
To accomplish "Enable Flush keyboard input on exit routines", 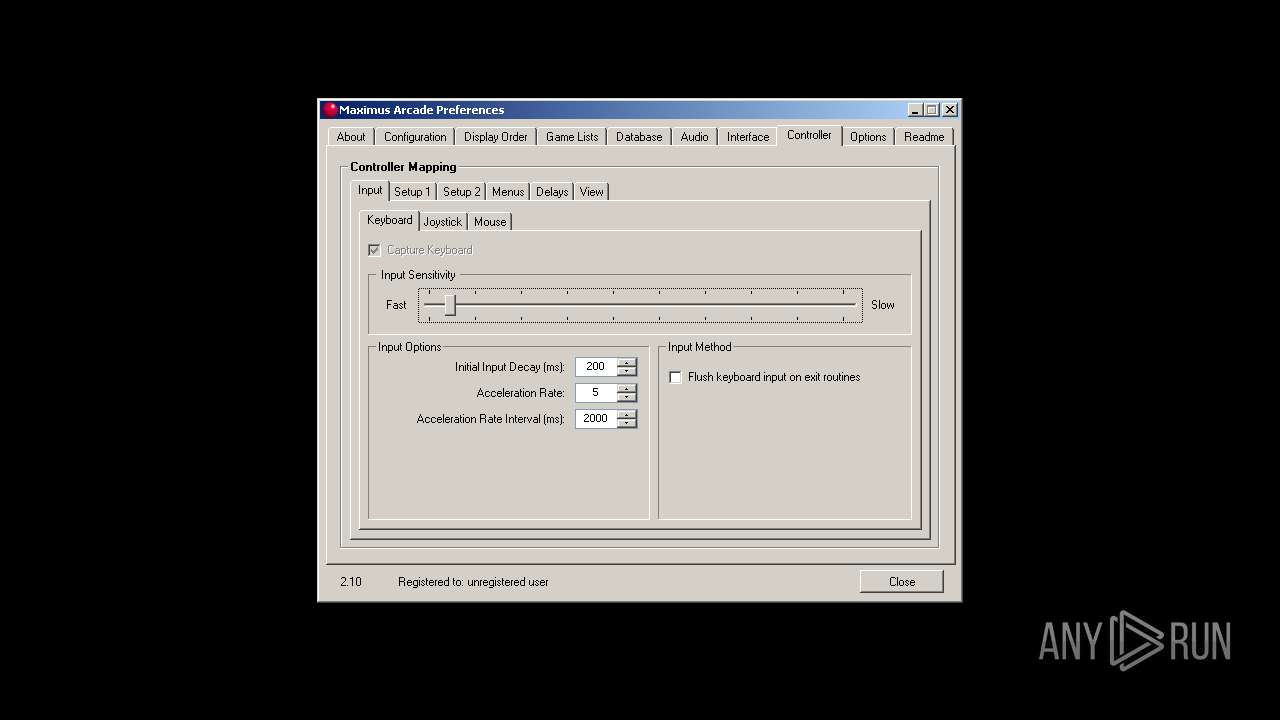I will click(x=675, y=377).
